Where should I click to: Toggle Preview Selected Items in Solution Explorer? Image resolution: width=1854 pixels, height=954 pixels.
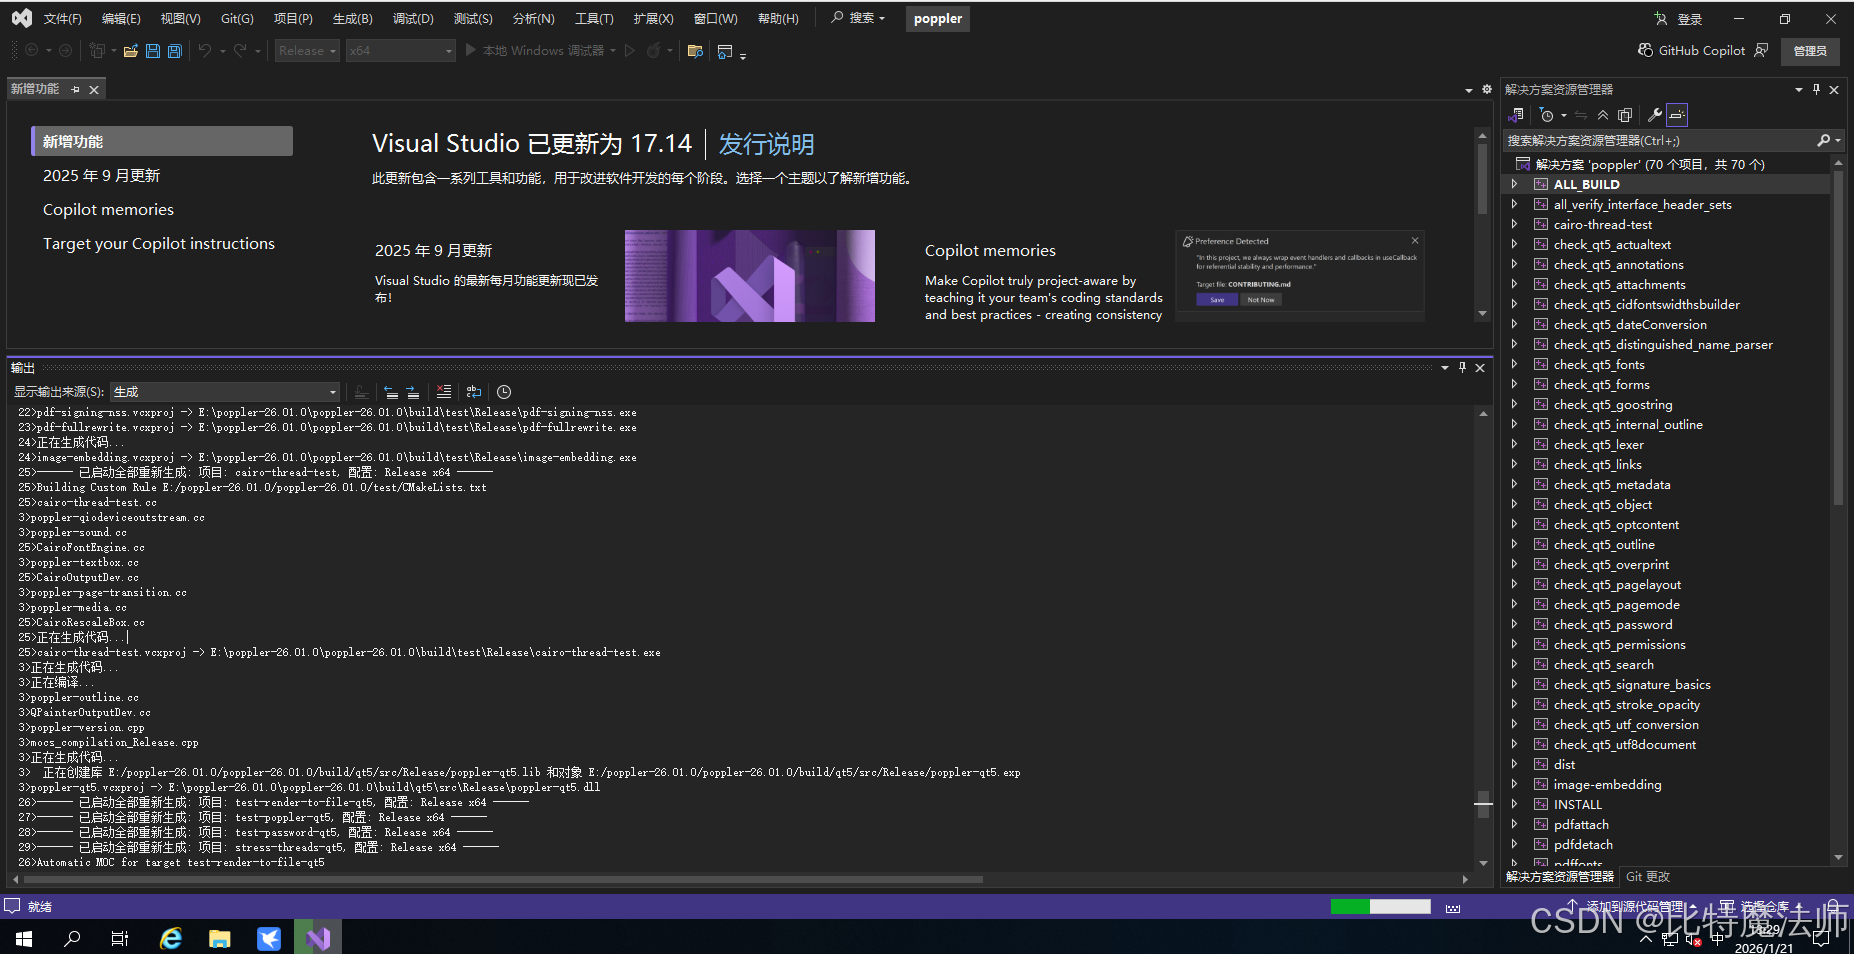click(x=1677, y=115)
